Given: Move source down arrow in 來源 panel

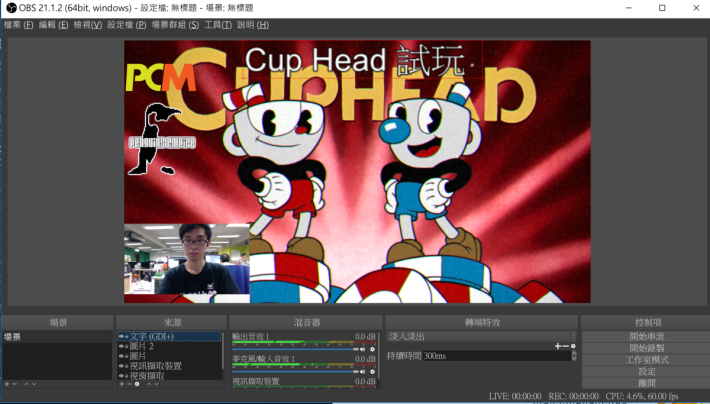Looking at the screenshot, I should pyautogui.click(x=157, y=384).
